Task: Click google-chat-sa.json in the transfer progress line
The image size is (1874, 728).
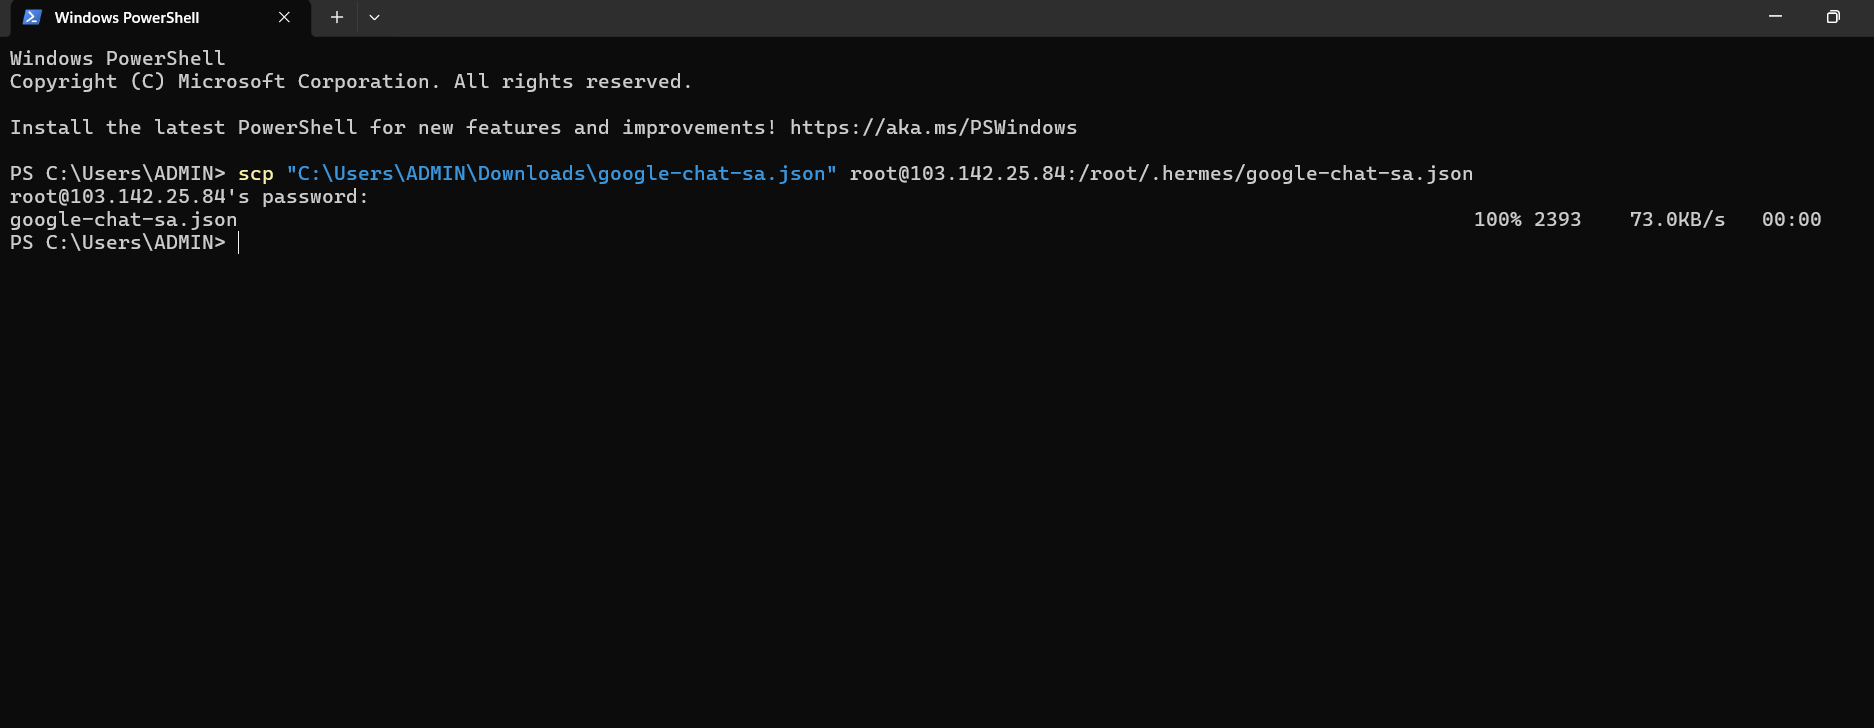Action: [124, 219]
